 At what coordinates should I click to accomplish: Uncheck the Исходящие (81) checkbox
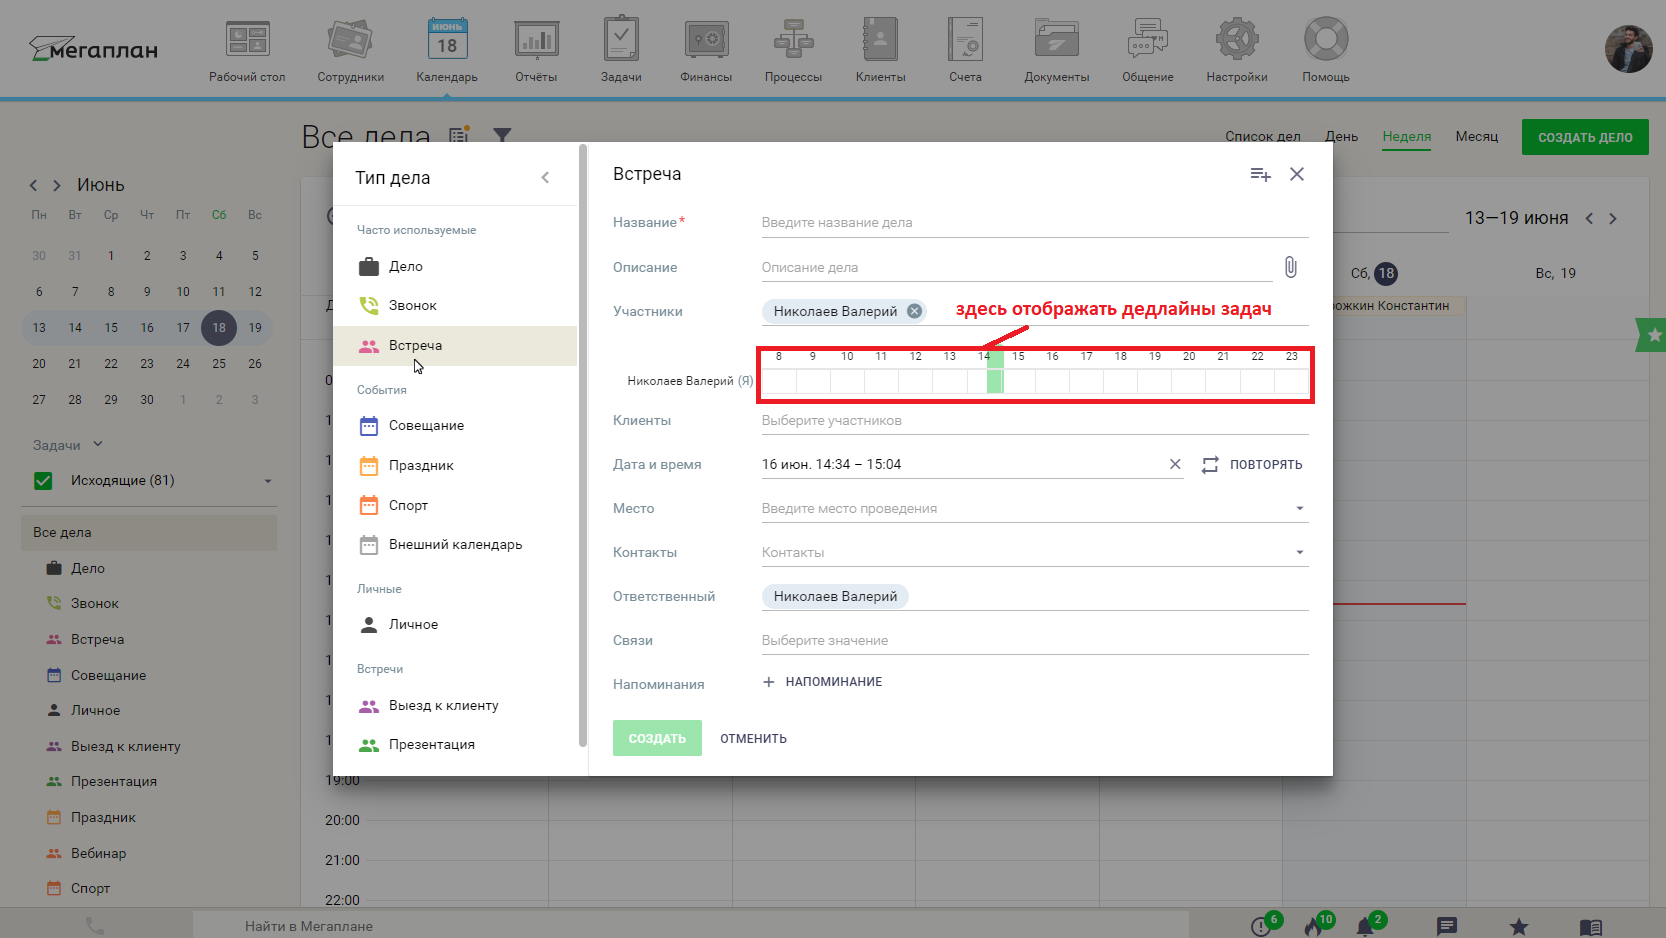(x=43, y=481)
